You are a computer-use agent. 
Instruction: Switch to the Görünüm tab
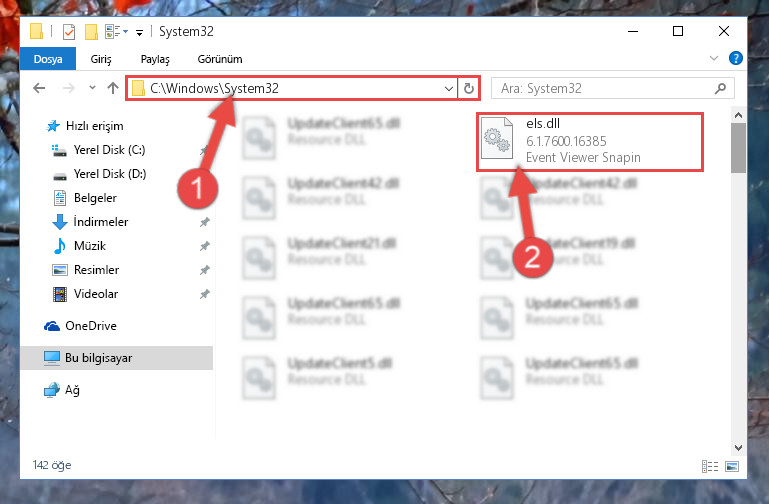[220, 59]
